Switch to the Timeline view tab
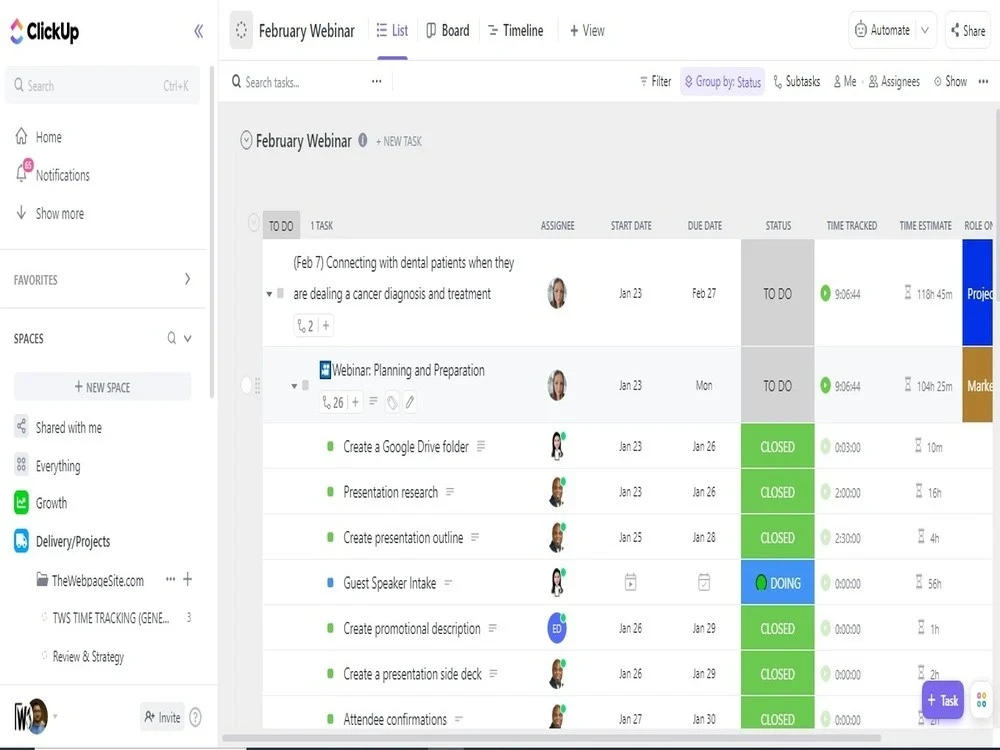The image size is (1000, 750). point(515,31)
